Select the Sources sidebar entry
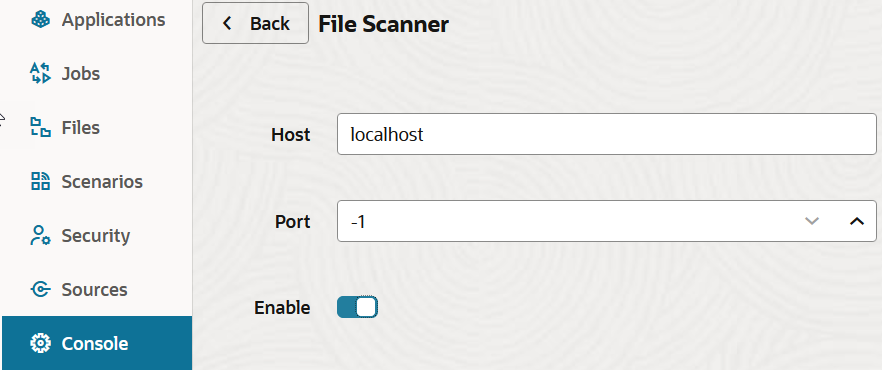Viewport: 882px width, 370px height. pos(97,290)
